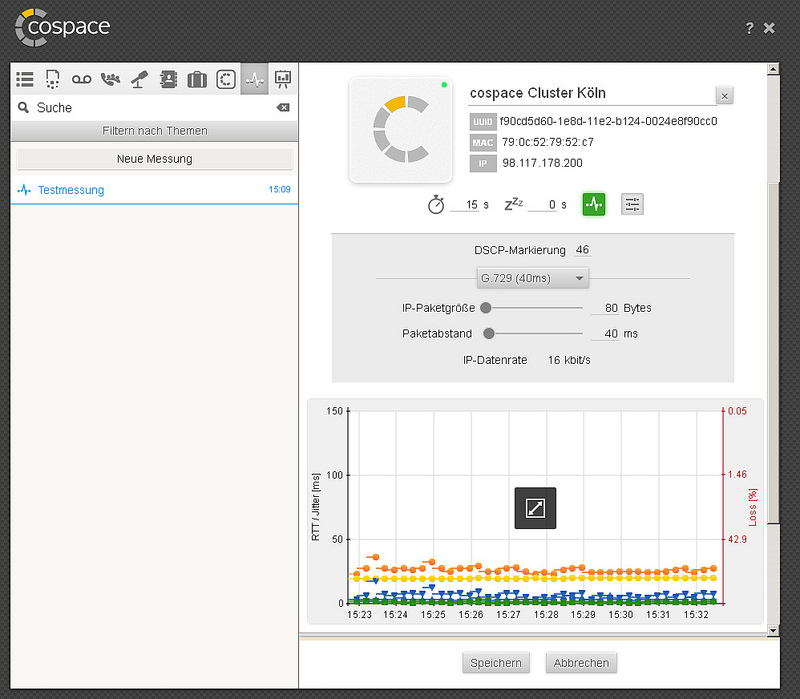Edit the 15 s duration field
The height and width of the screenshot is (699, 800).
click(x=464, y=205)
